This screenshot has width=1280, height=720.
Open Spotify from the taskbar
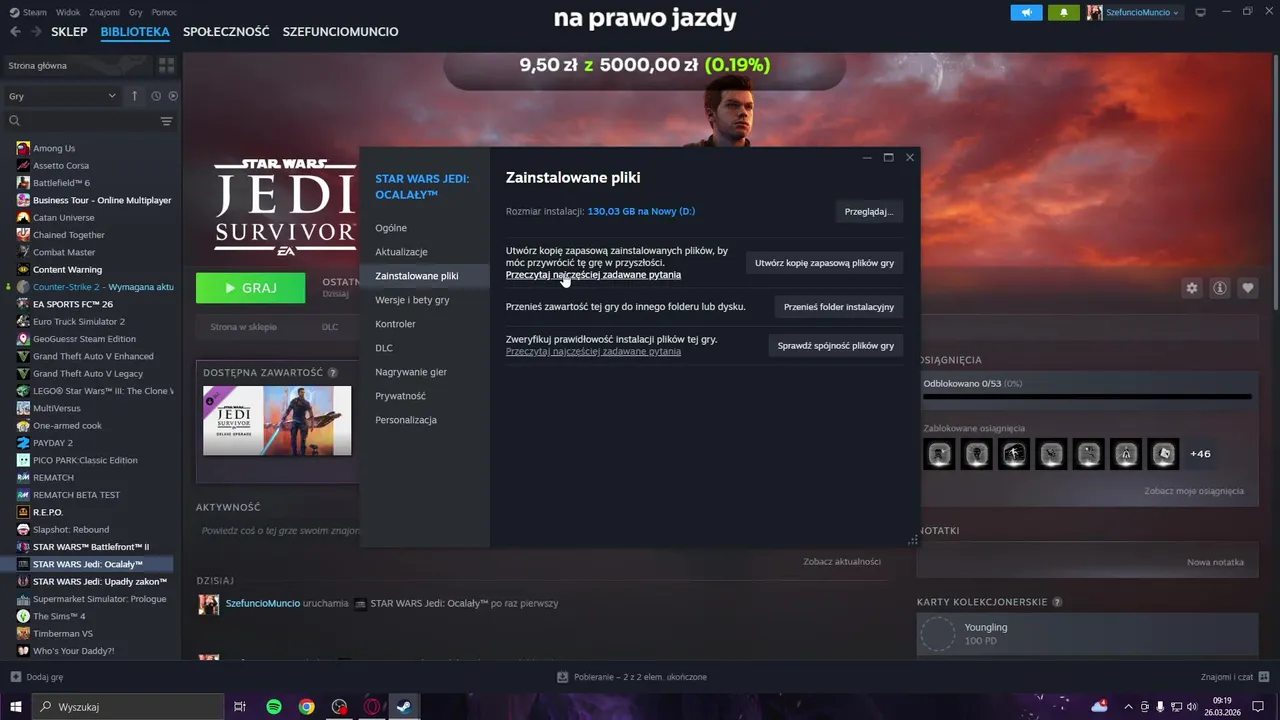pyautogui.click(x=274, y=706)
